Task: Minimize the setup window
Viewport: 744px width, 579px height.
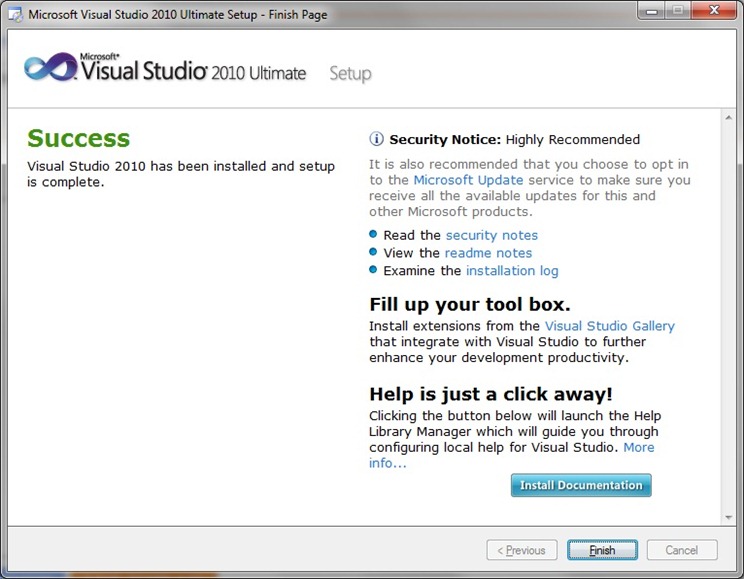Action: [x=651, y=10]
